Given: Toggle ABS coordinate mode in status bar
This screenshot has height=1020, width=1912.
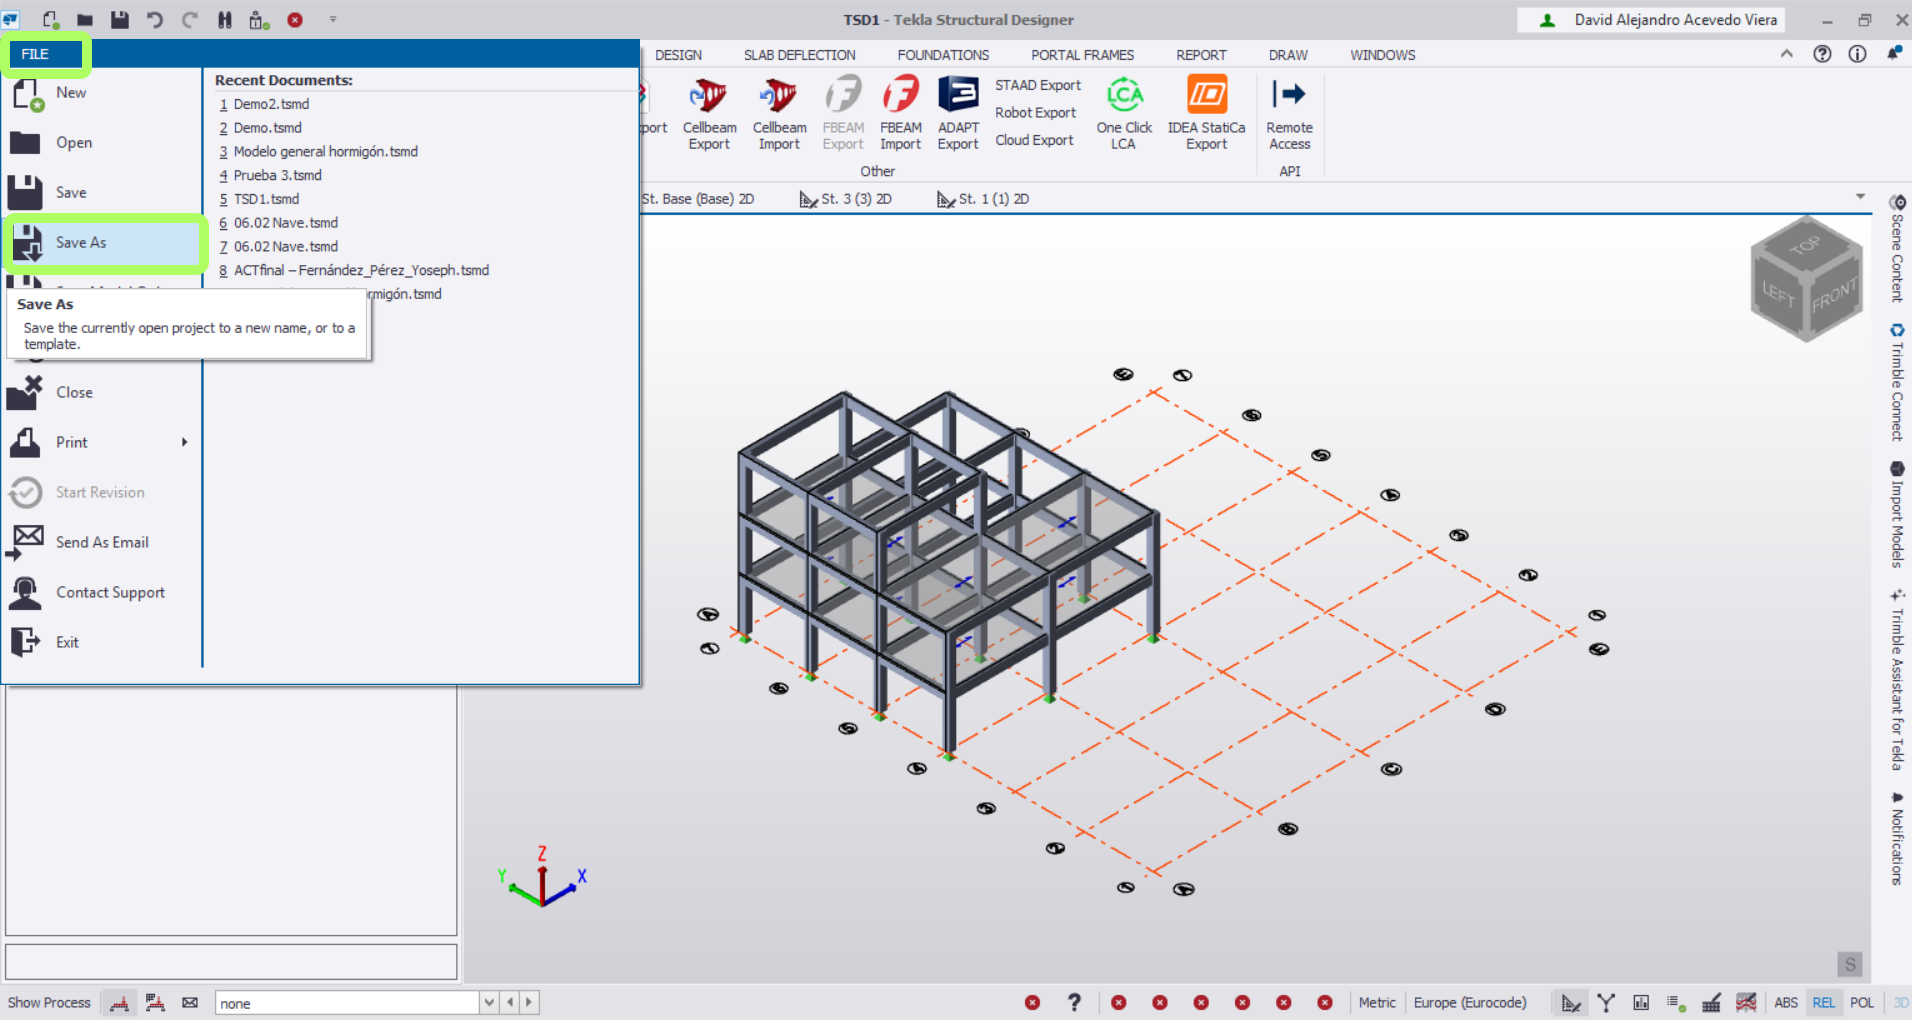Looking at the screenshot, I should [x=1786, y=1003].
